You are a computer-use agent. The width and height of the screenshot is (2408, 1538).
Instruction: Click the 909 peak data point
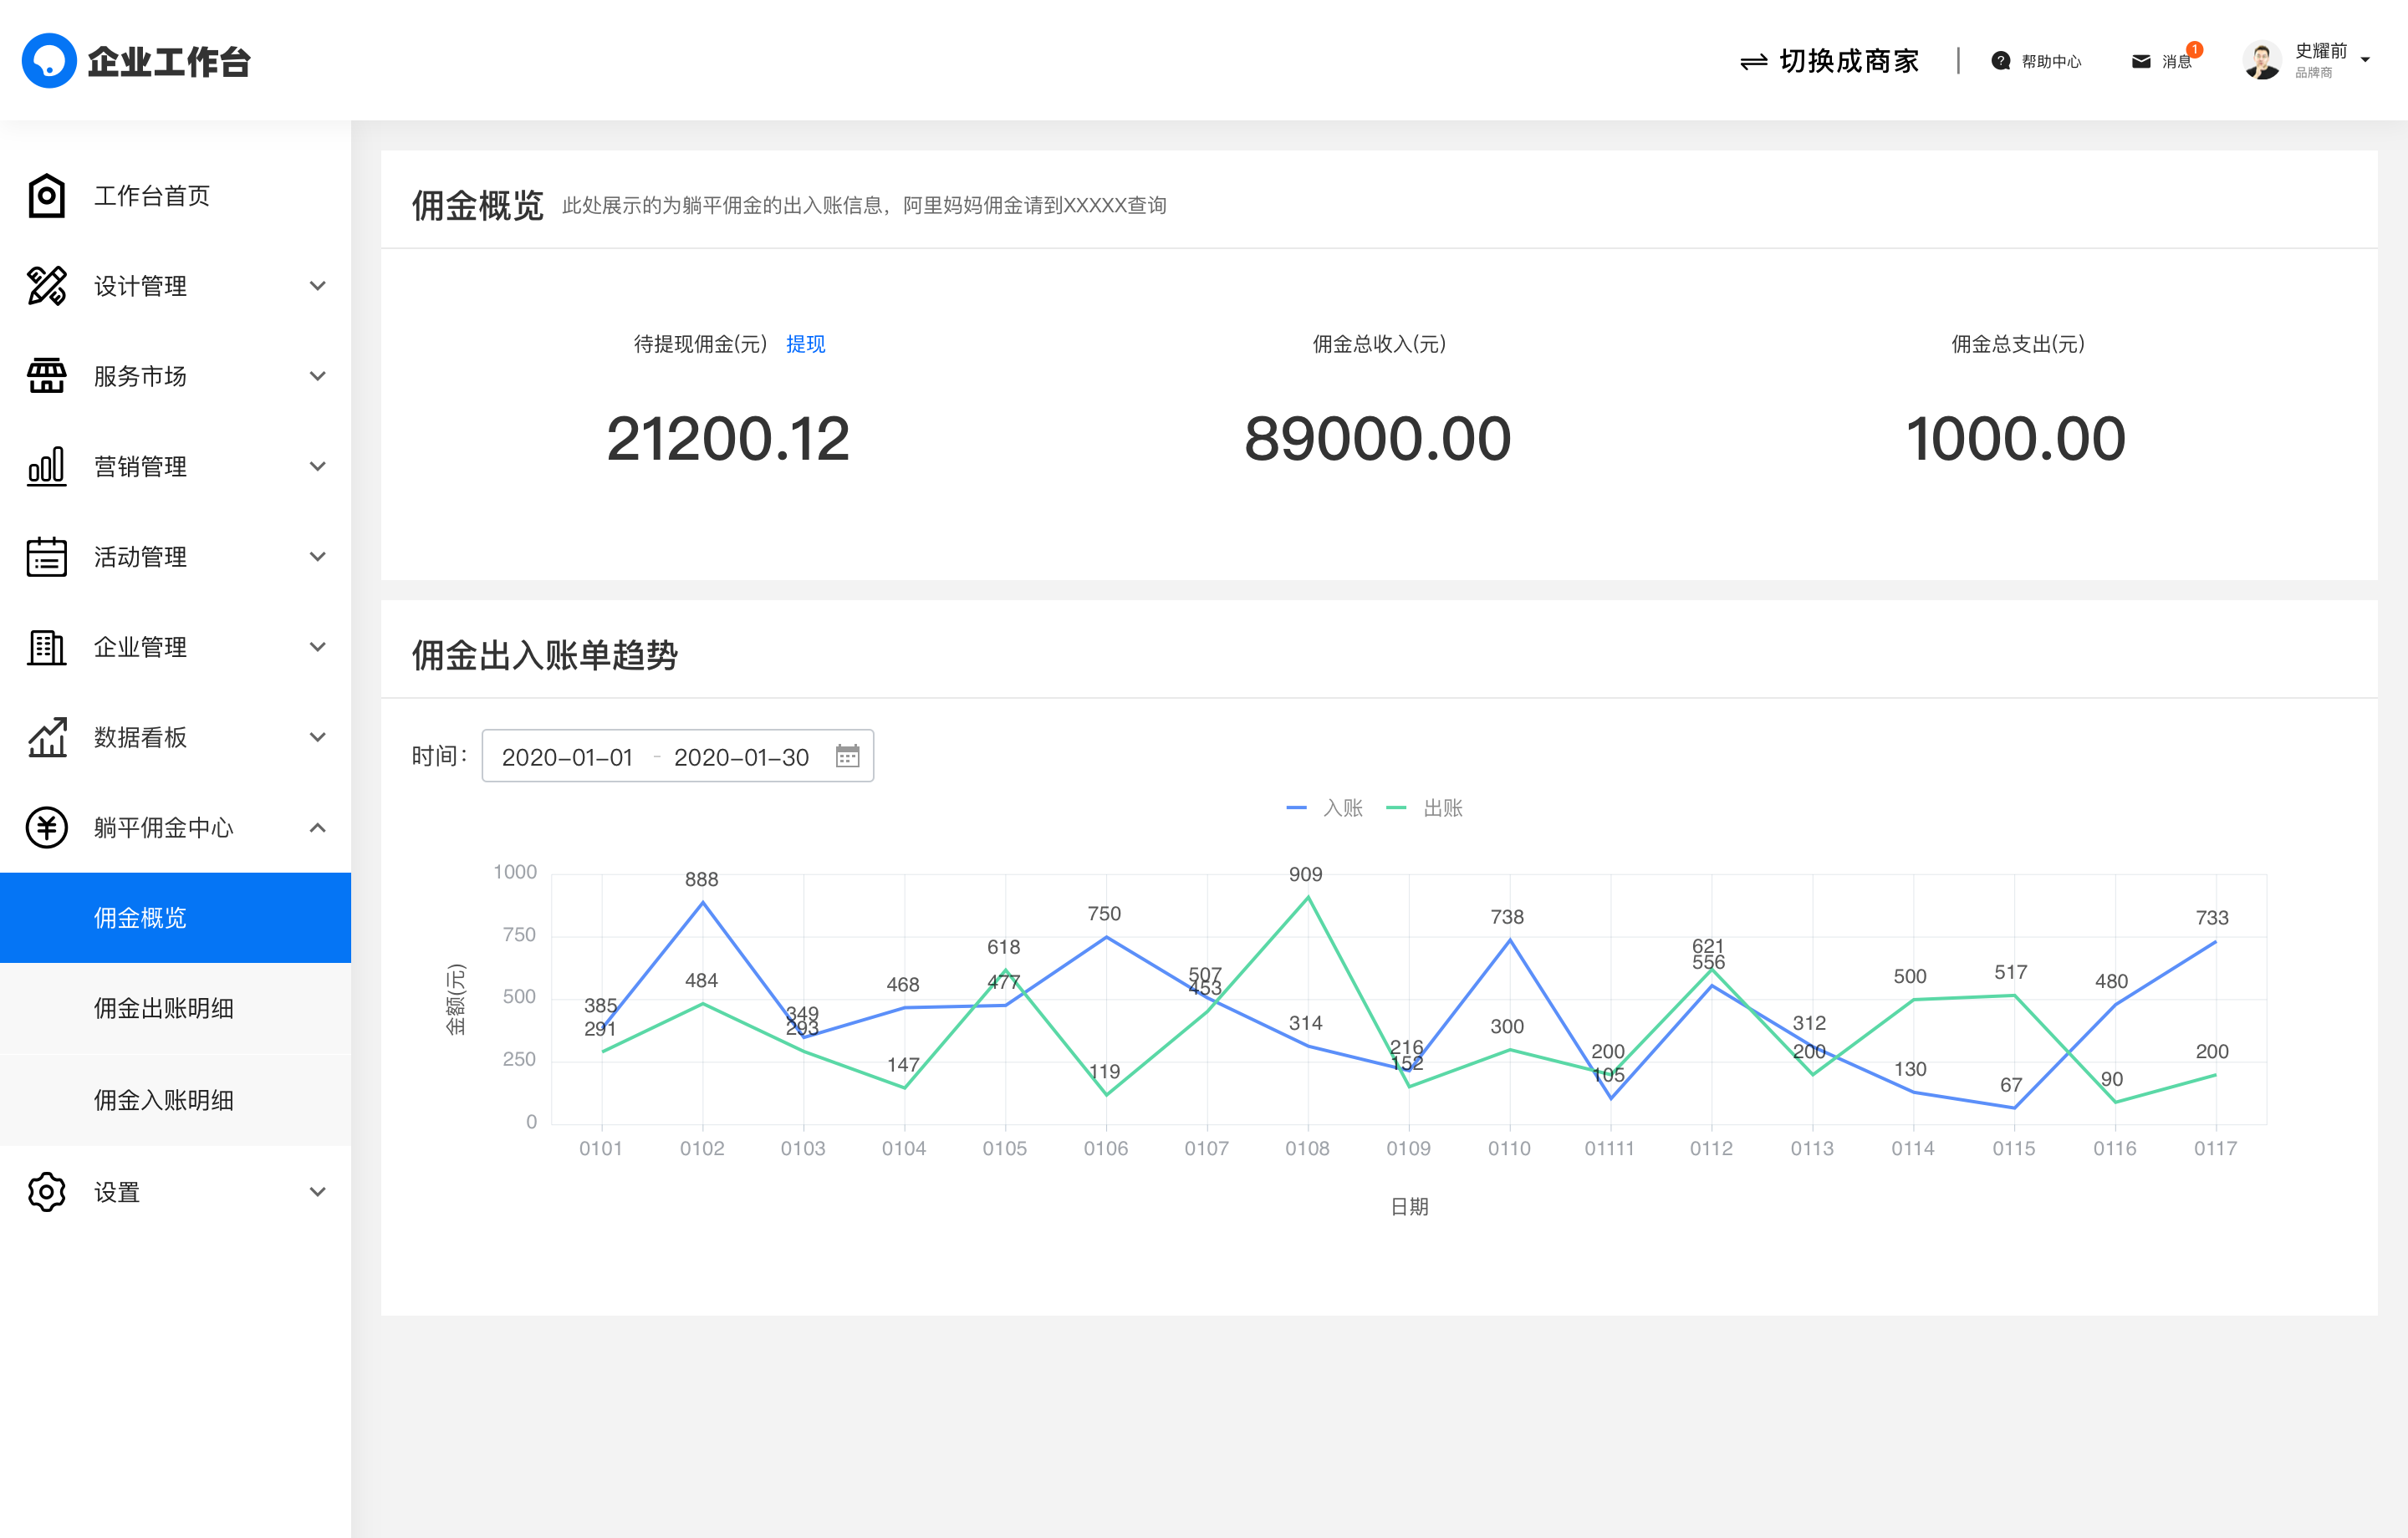[x=1308, y=897]
